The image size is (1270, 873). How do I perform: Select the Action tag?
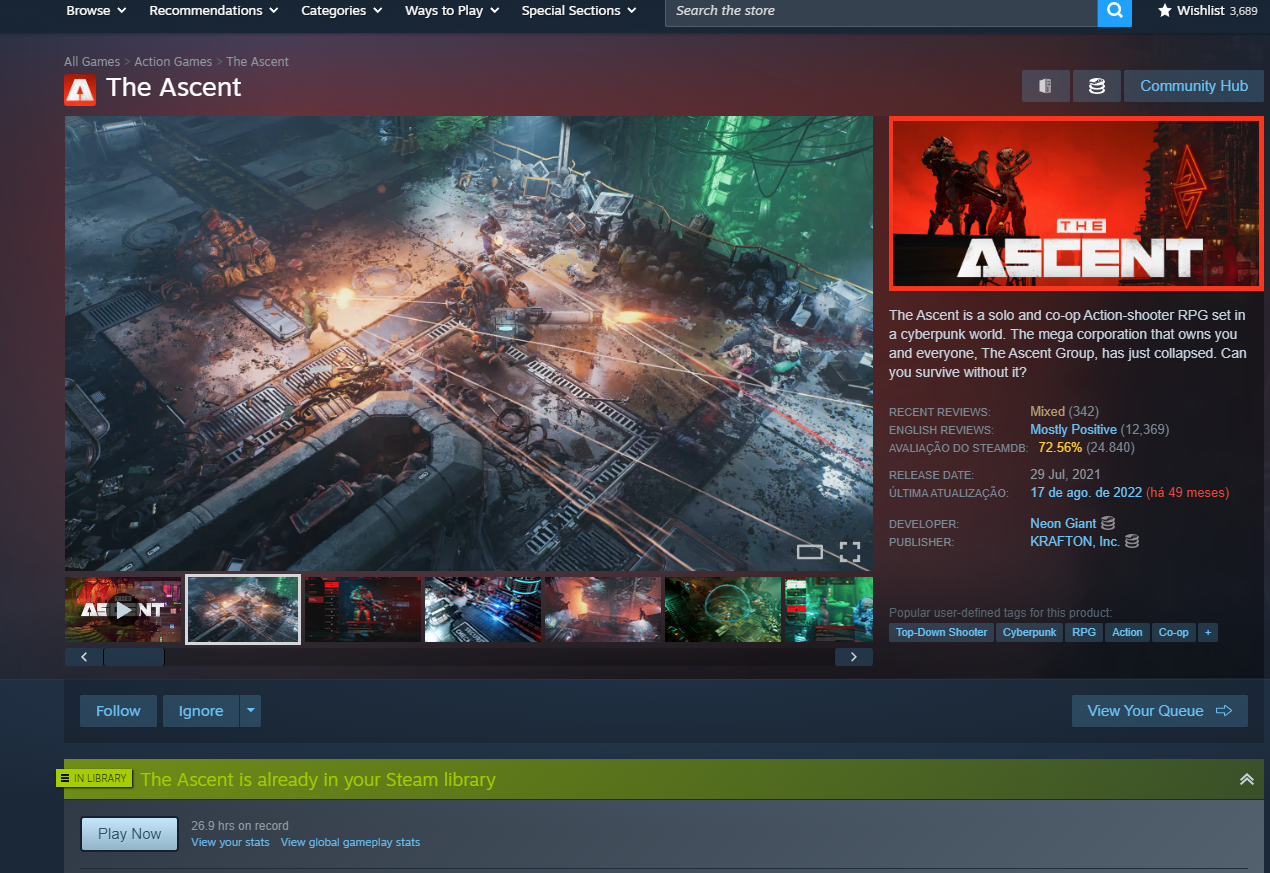click(x=1127, y=632)
